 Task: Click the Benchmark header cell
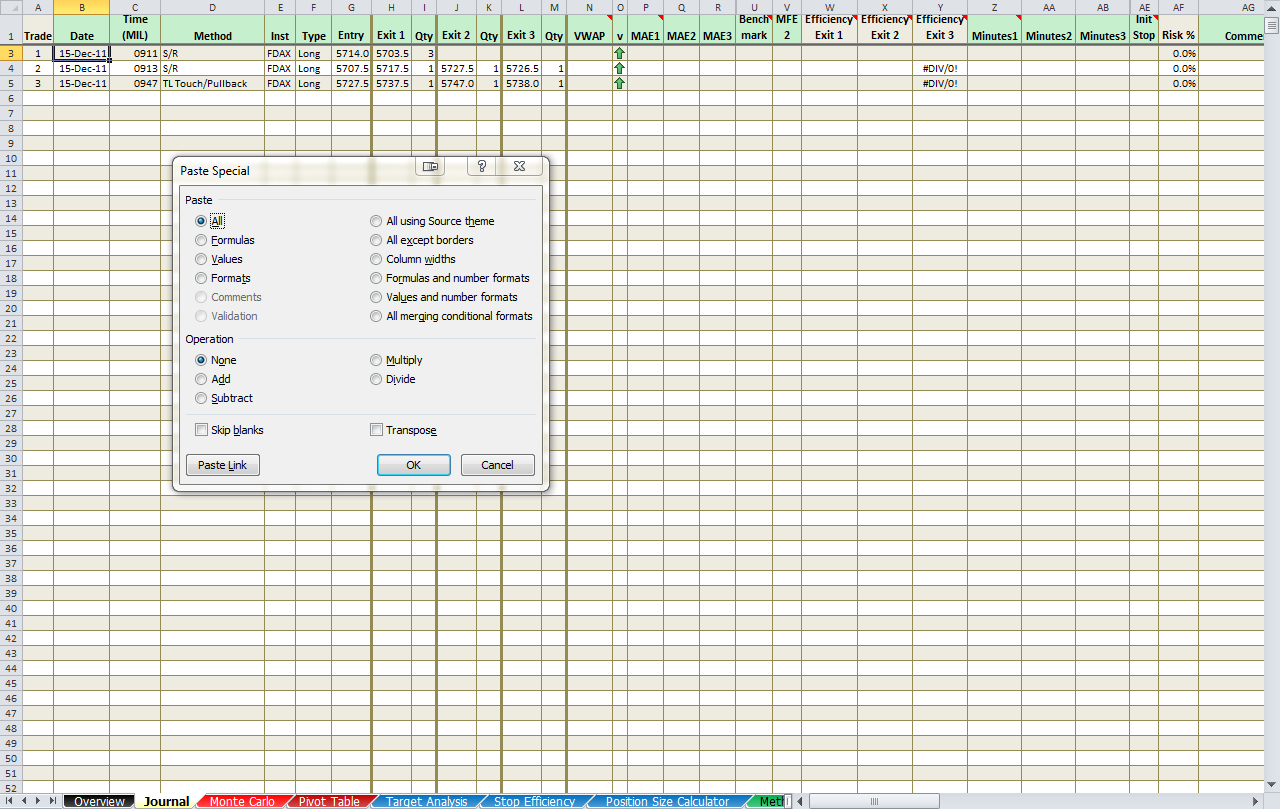(754, 29)
